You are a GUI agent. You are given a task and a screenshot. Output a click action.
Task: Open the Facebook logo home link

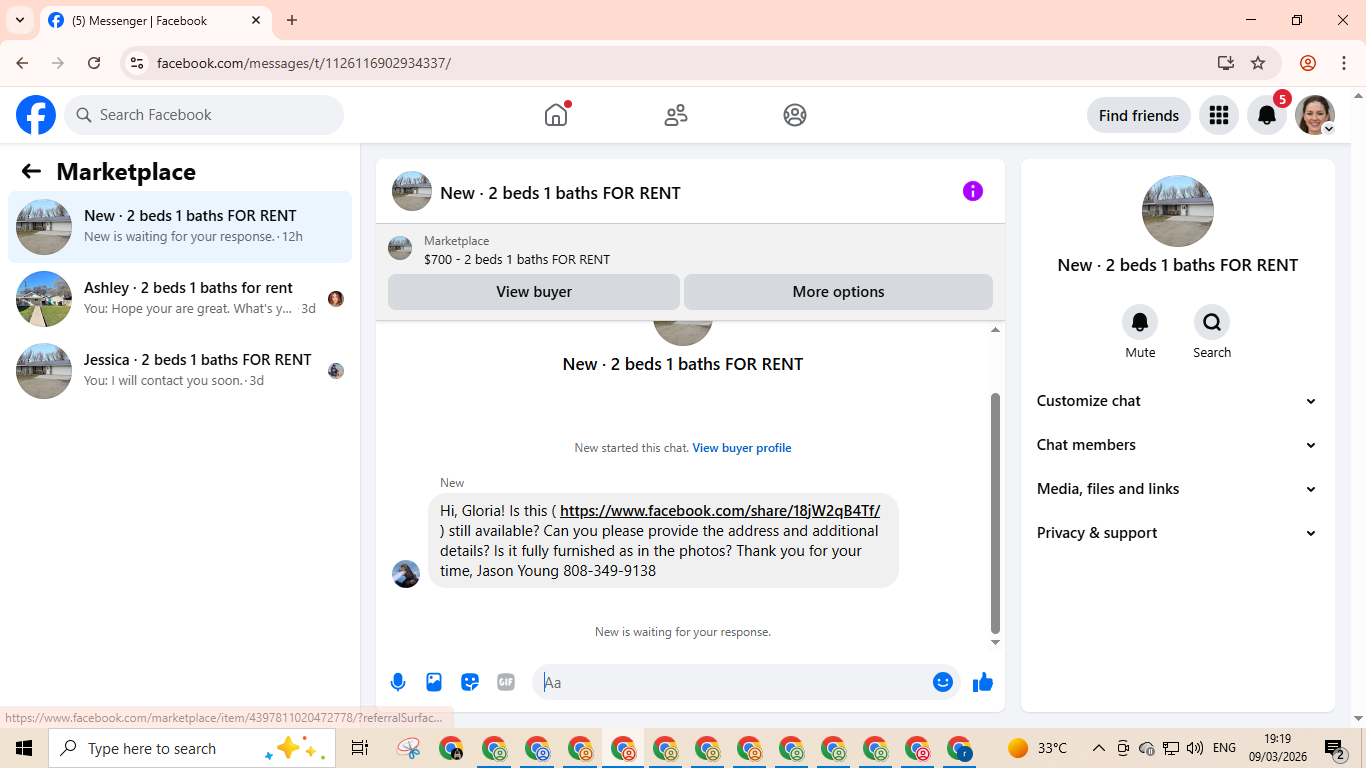click(x=36, y=115)
